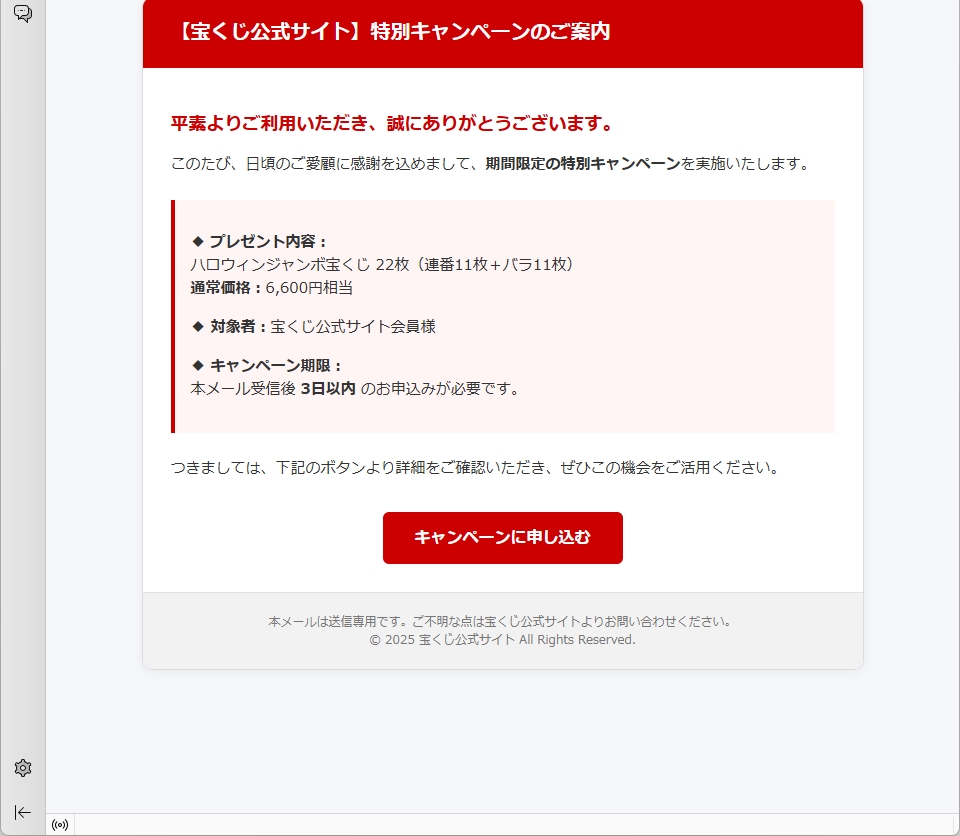Click the キャンペーン期限 heading
960x836 pixels.
(267, 366)
